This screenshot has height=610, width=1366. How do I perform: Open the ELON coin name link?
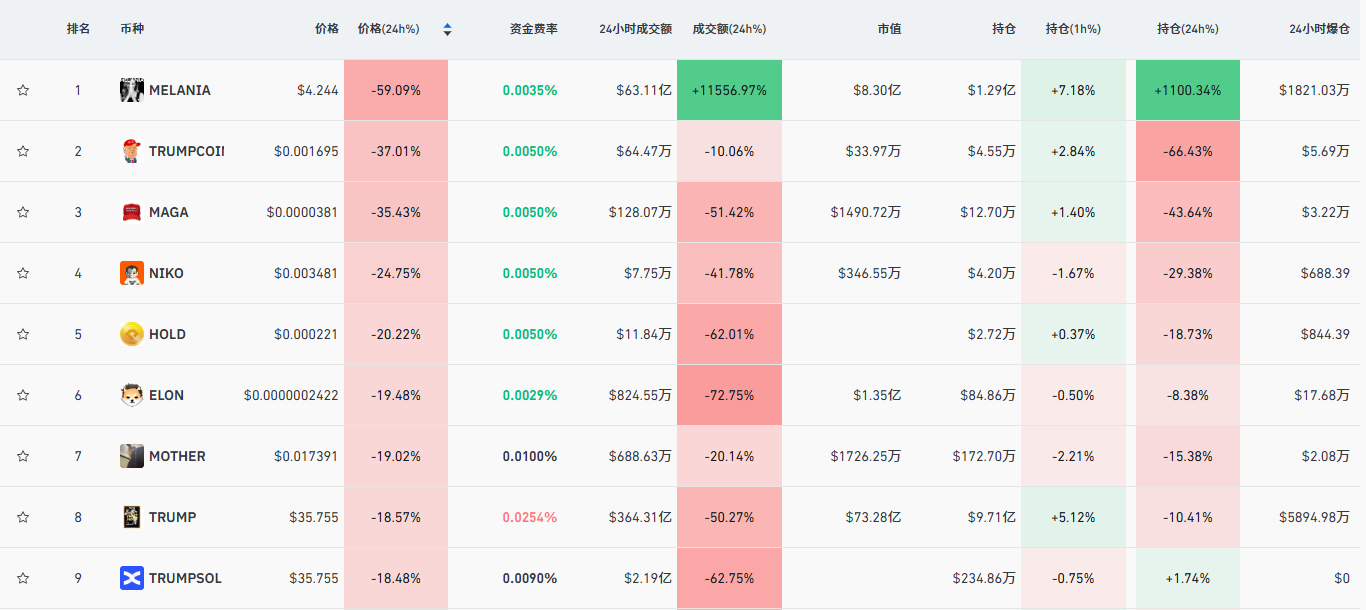(x=166, y=395)
